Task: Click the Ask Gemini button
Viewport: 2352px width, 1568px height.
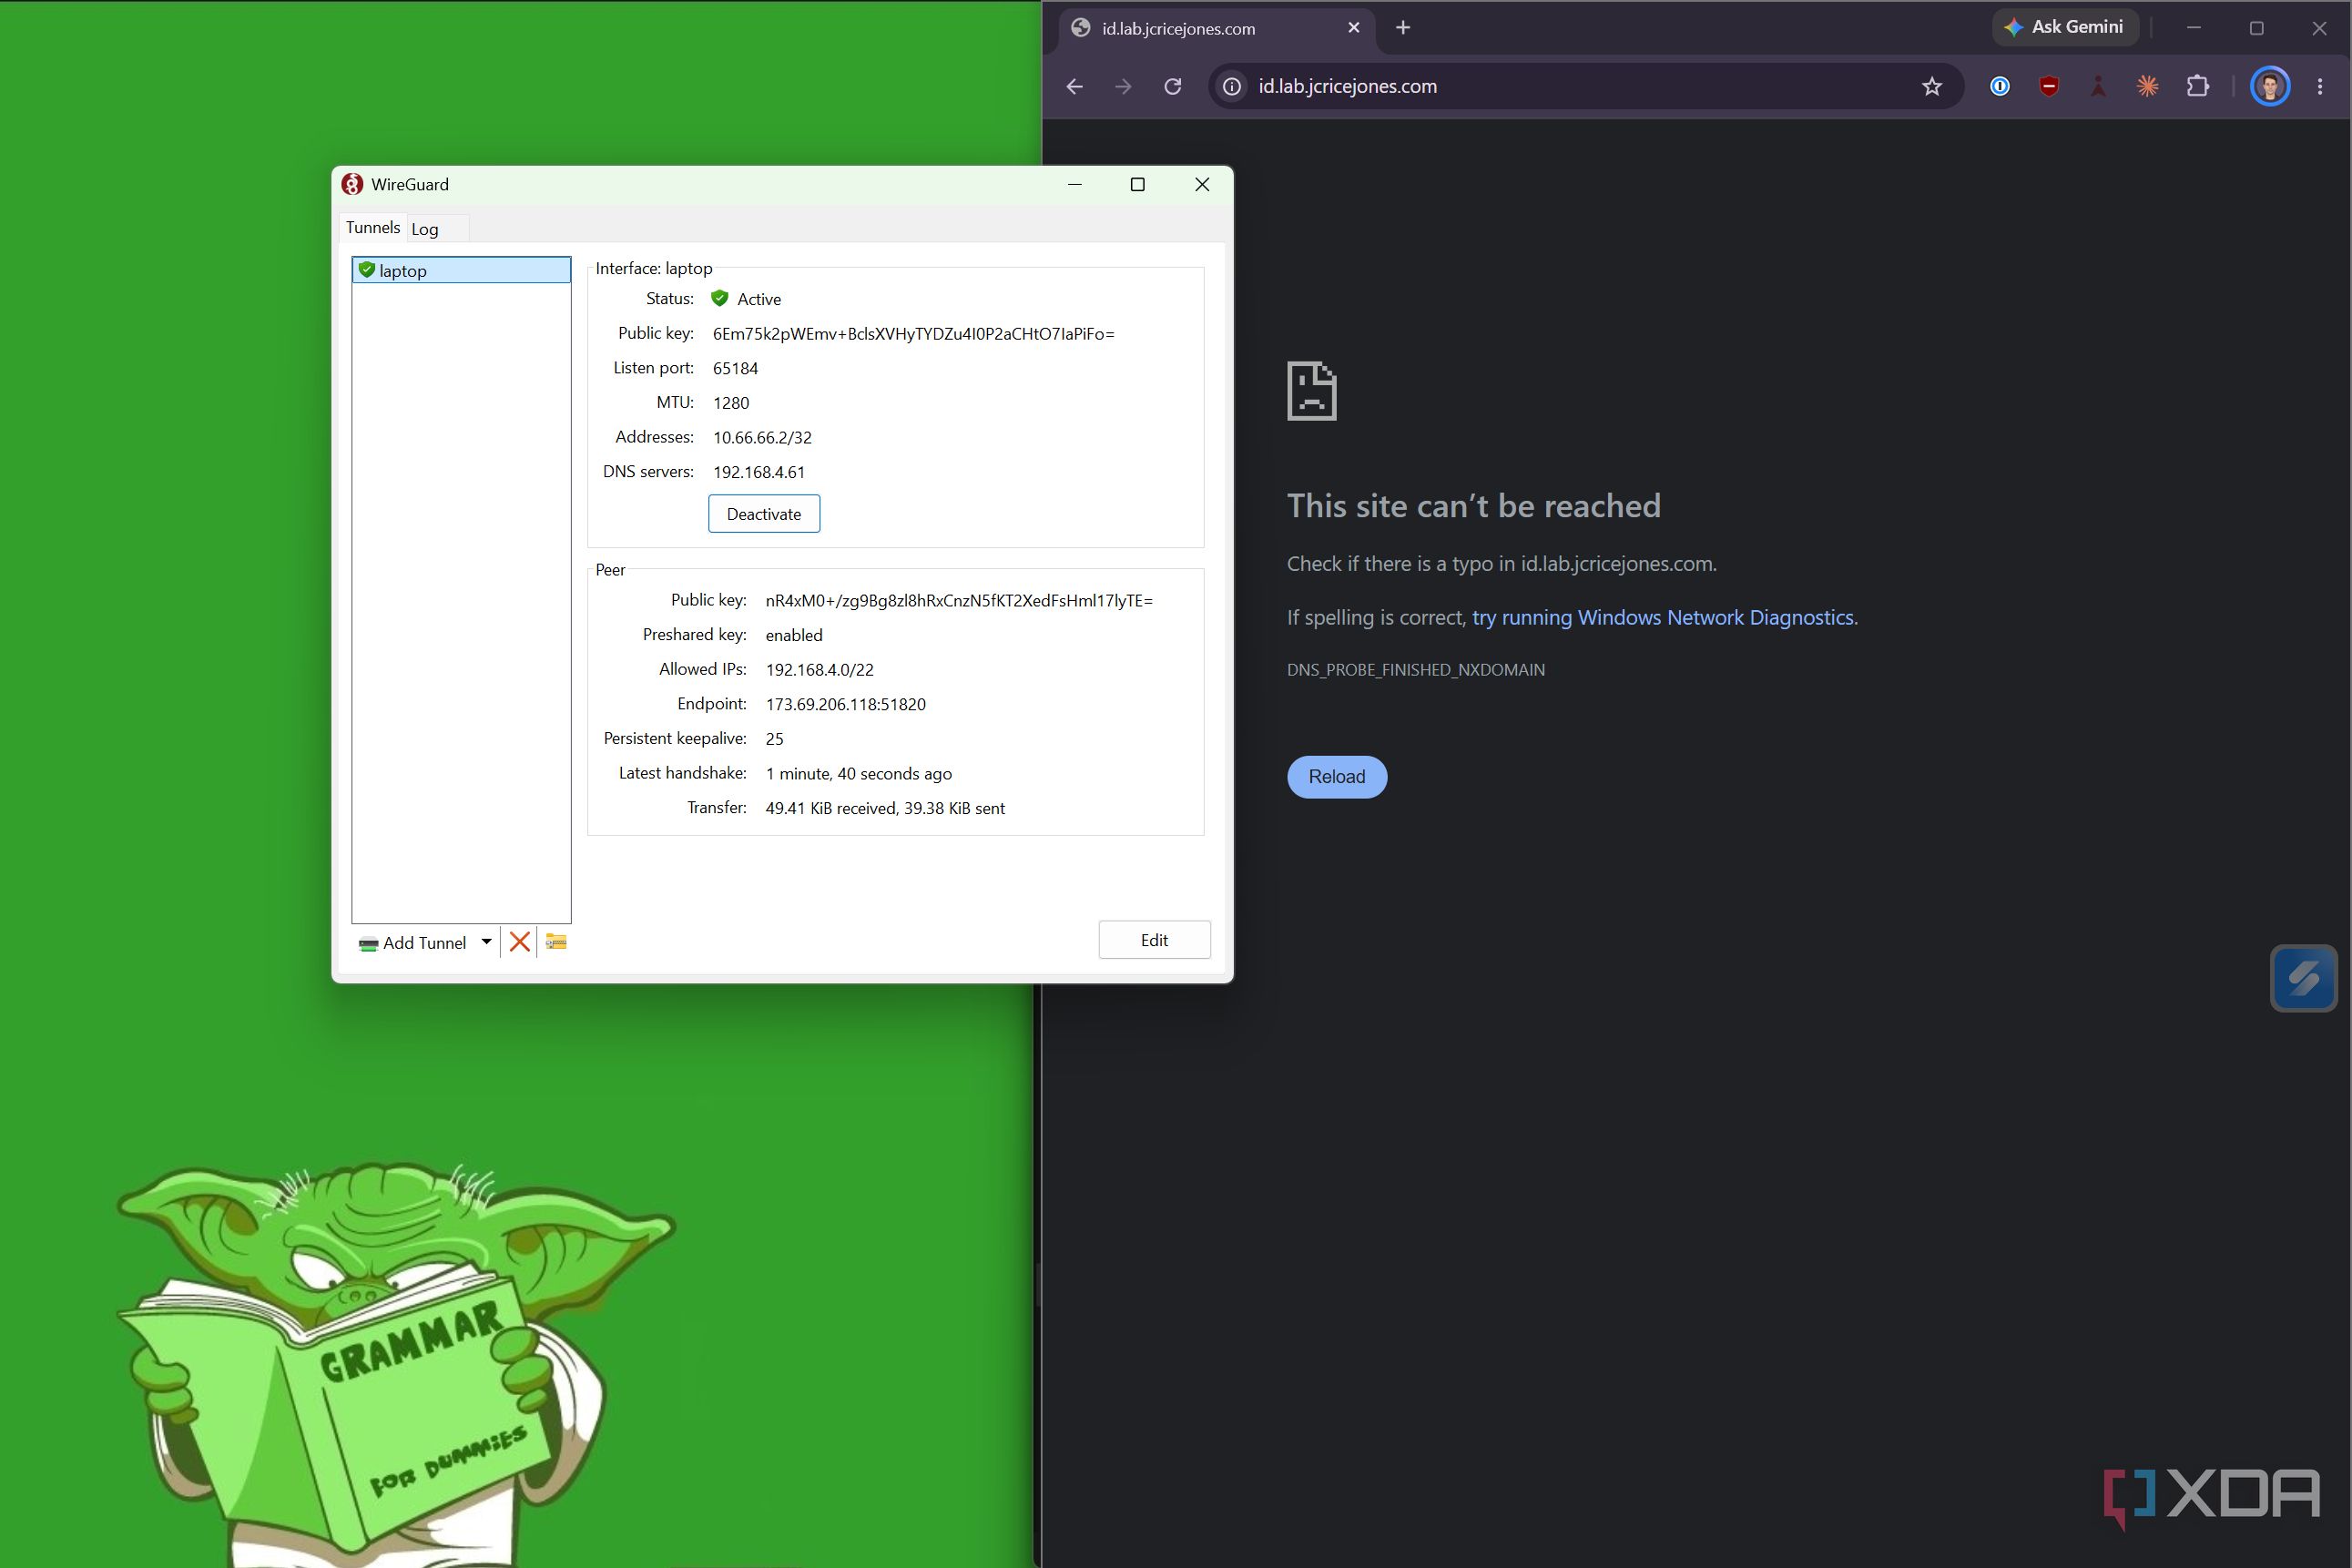Action: click(x=2066, y=27)
